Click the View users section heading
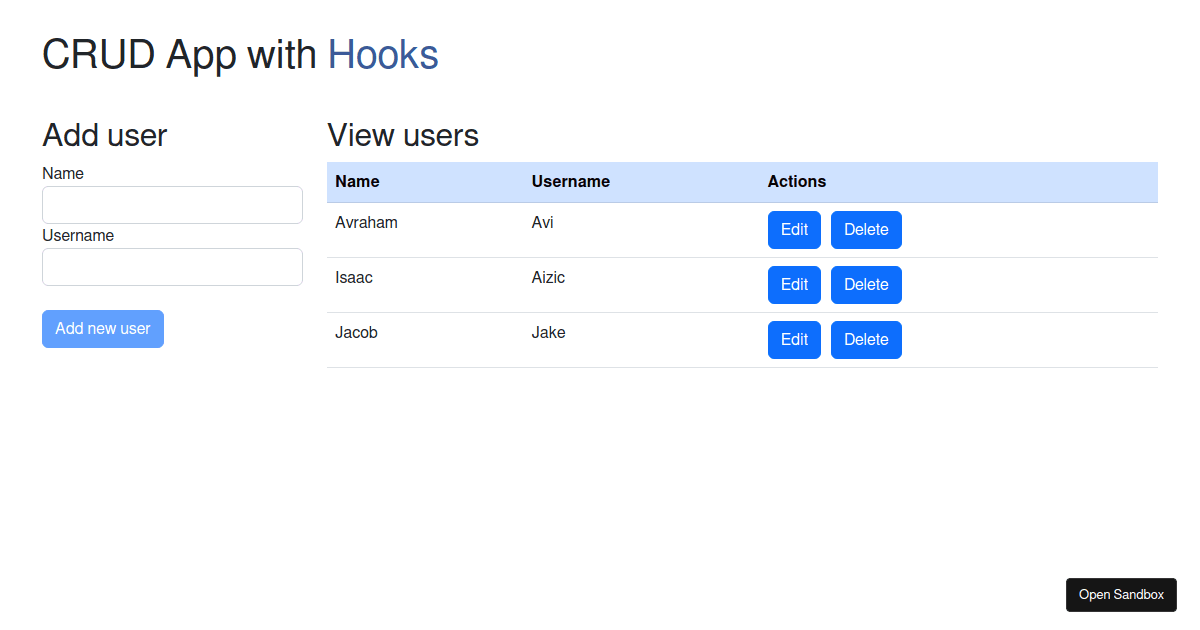The width and height of the screenshot is (1200, 630). 402,135
